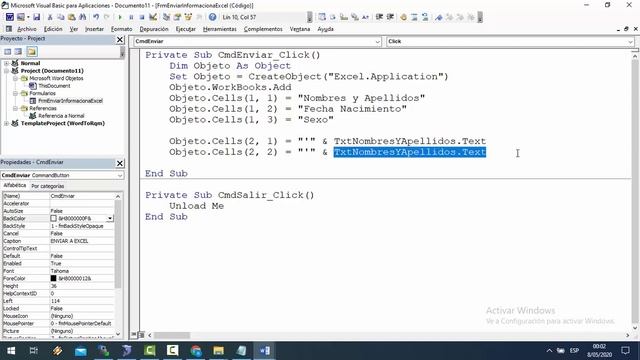Screen dimensions: 640x360
Task: Click the Caption property value ENVIAR A EXCEL
Action: click(x=82, y=241)
